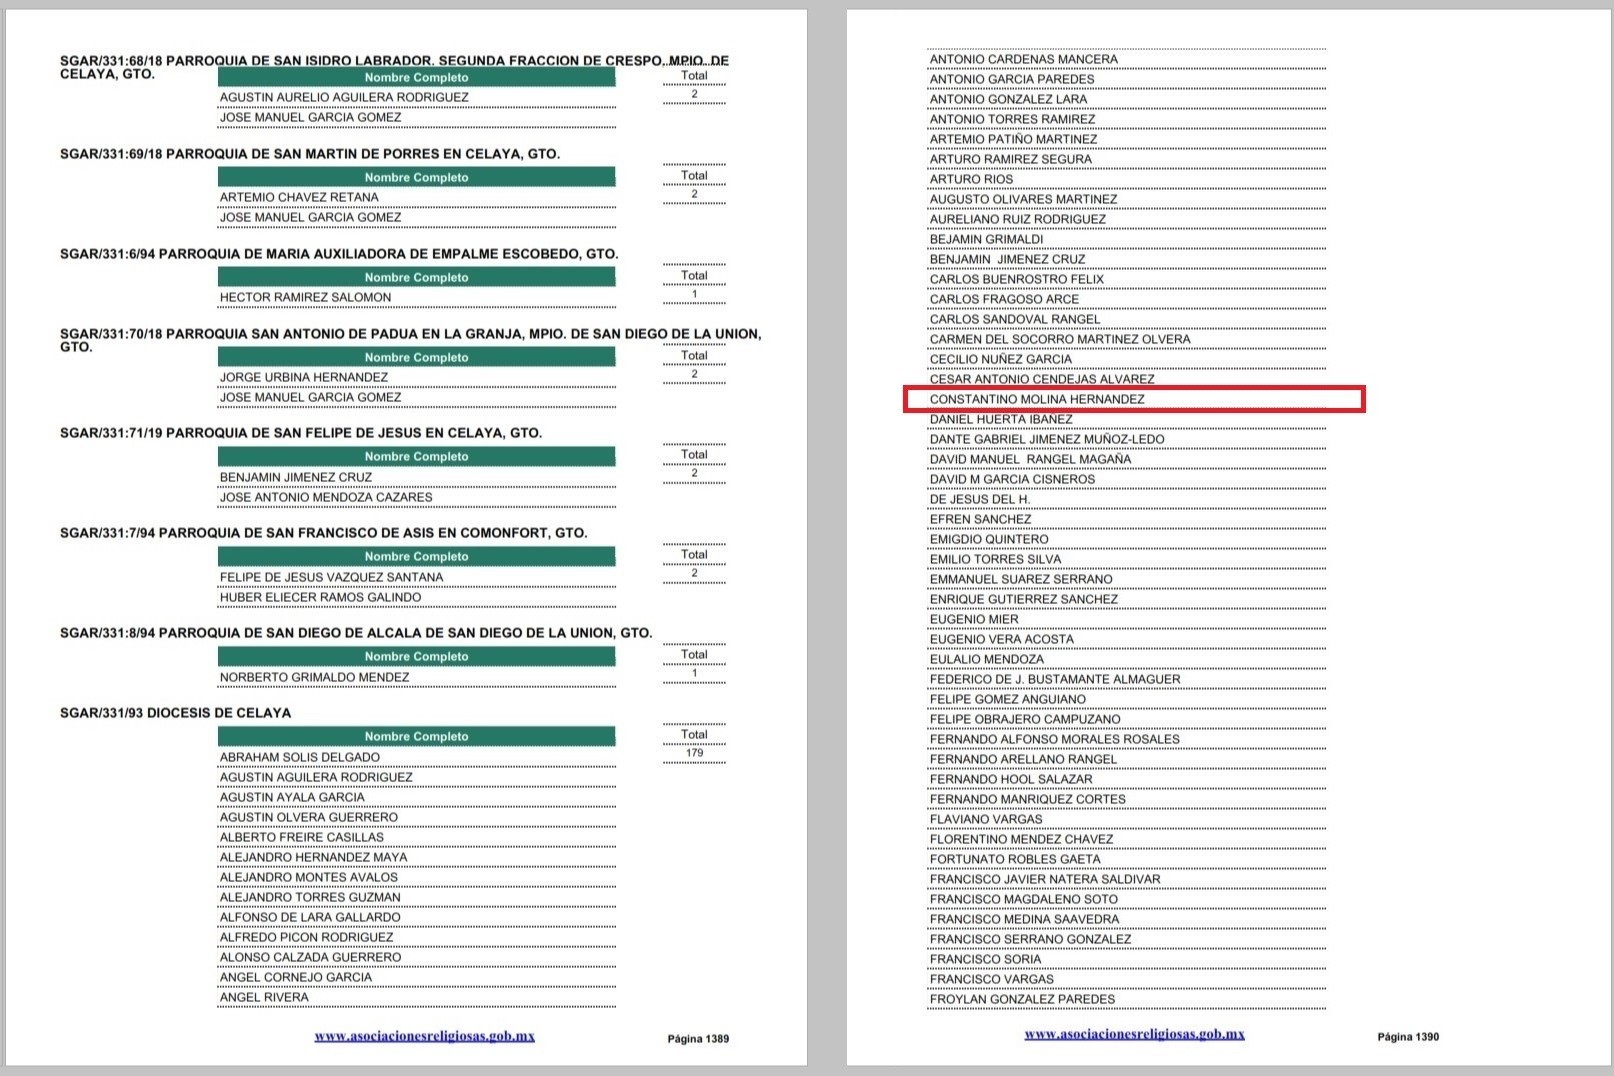Select ARTEMIO CHAVEZ RETANA row
1614x1076 pixels.
coord(417,197)
